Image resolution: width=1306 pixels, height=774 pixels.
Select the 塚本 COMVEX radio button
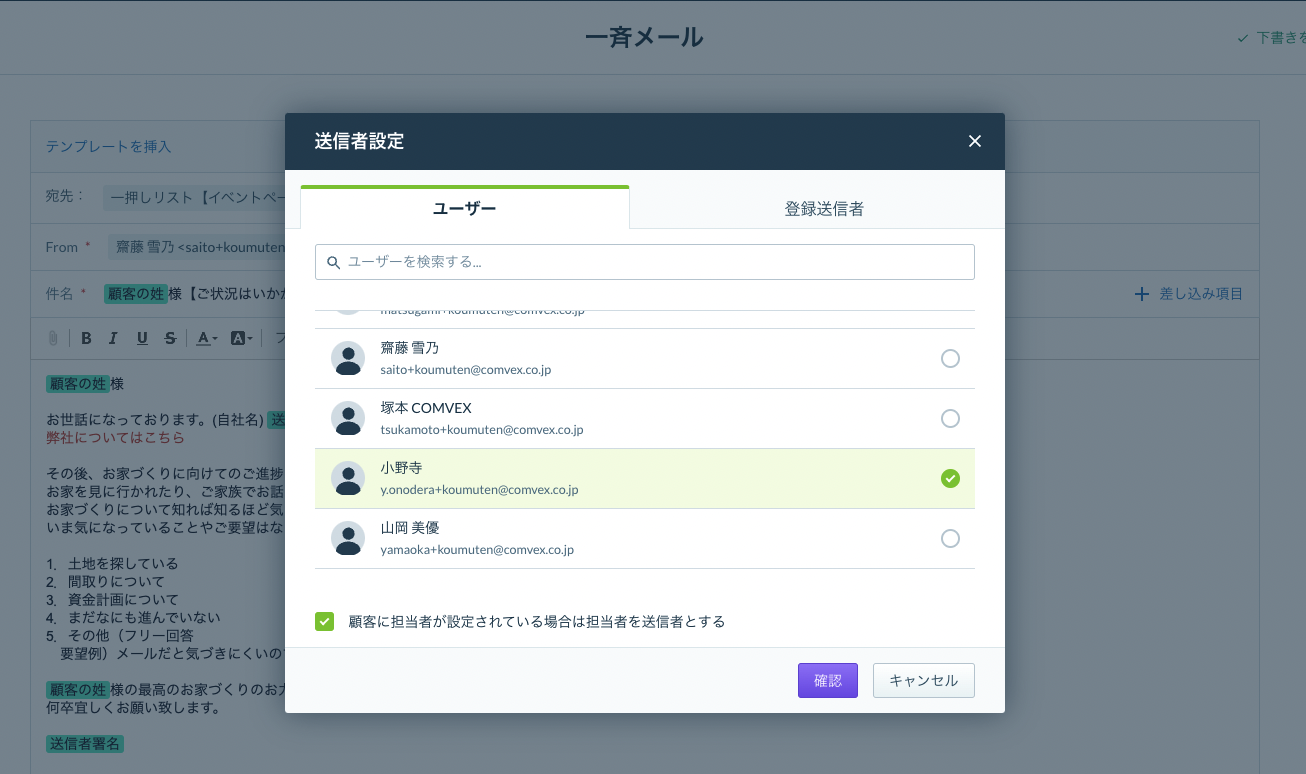(x=950, y=419)
